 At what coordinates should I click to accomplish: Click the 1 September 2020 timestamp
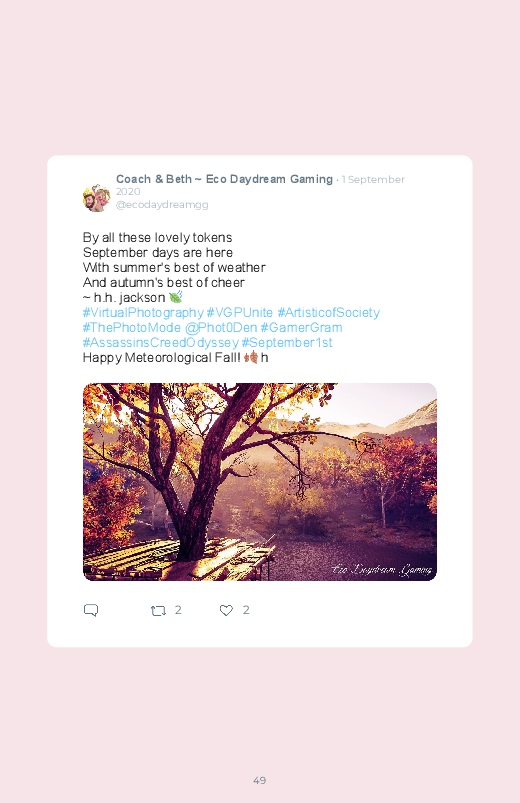point(260,185)
